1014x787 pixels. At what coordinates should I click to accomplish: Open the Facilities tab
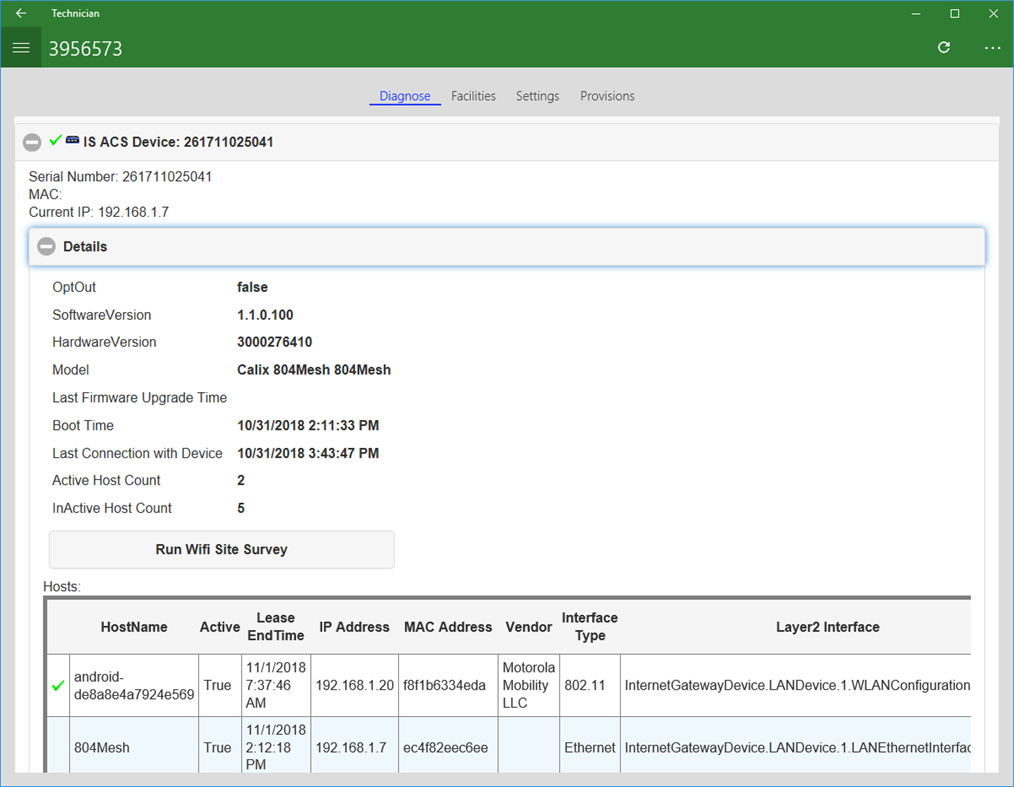click(473, 96)
